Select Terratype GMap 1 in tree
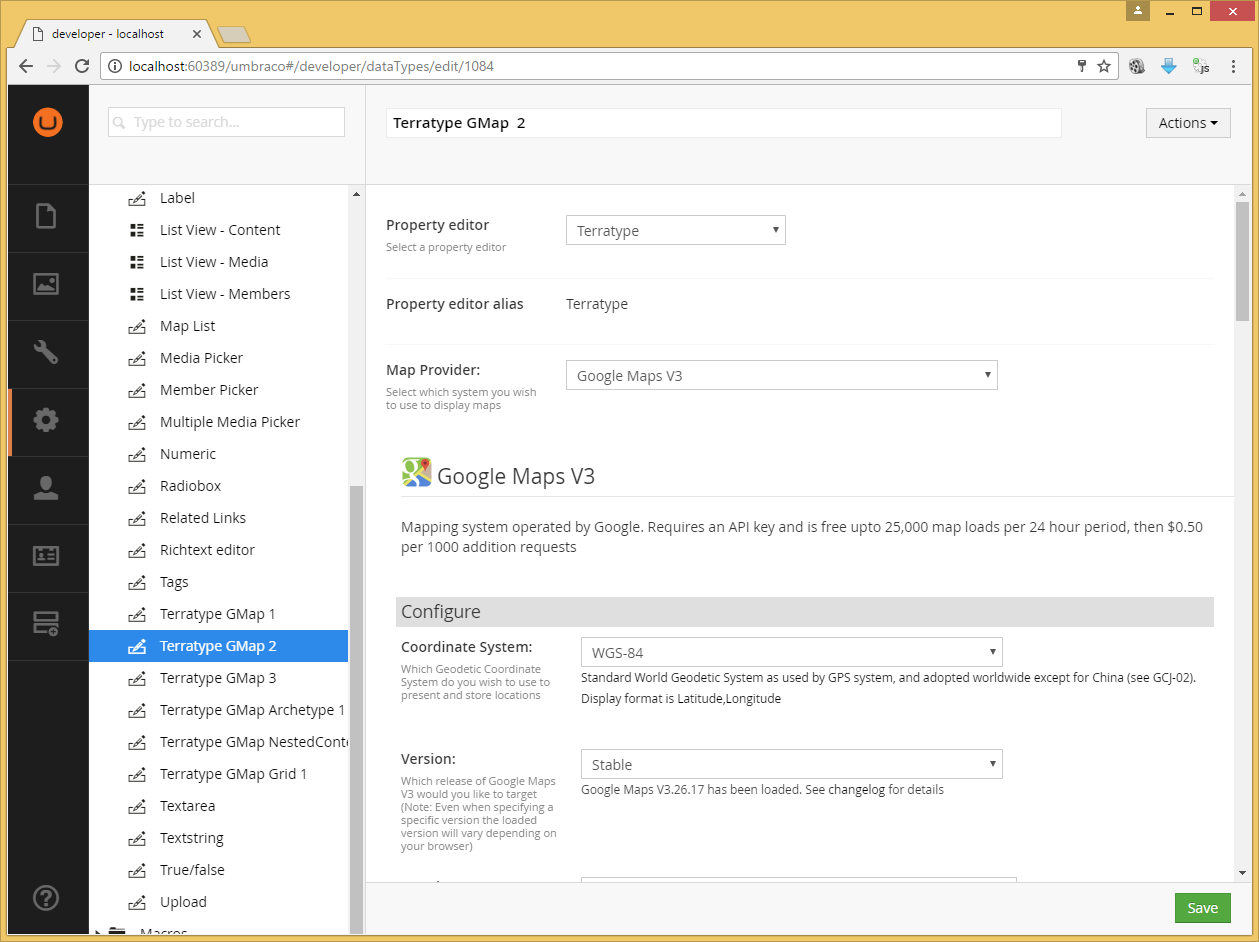The width and height of the screenshot is (1259, 942). coord(218,614)
